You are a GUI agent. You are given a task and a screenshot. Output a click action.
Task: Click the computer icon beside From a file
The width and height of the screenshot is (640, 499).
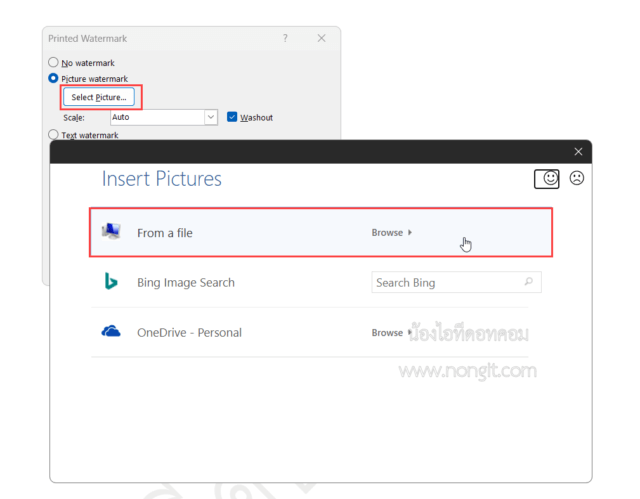click(111, 231)
